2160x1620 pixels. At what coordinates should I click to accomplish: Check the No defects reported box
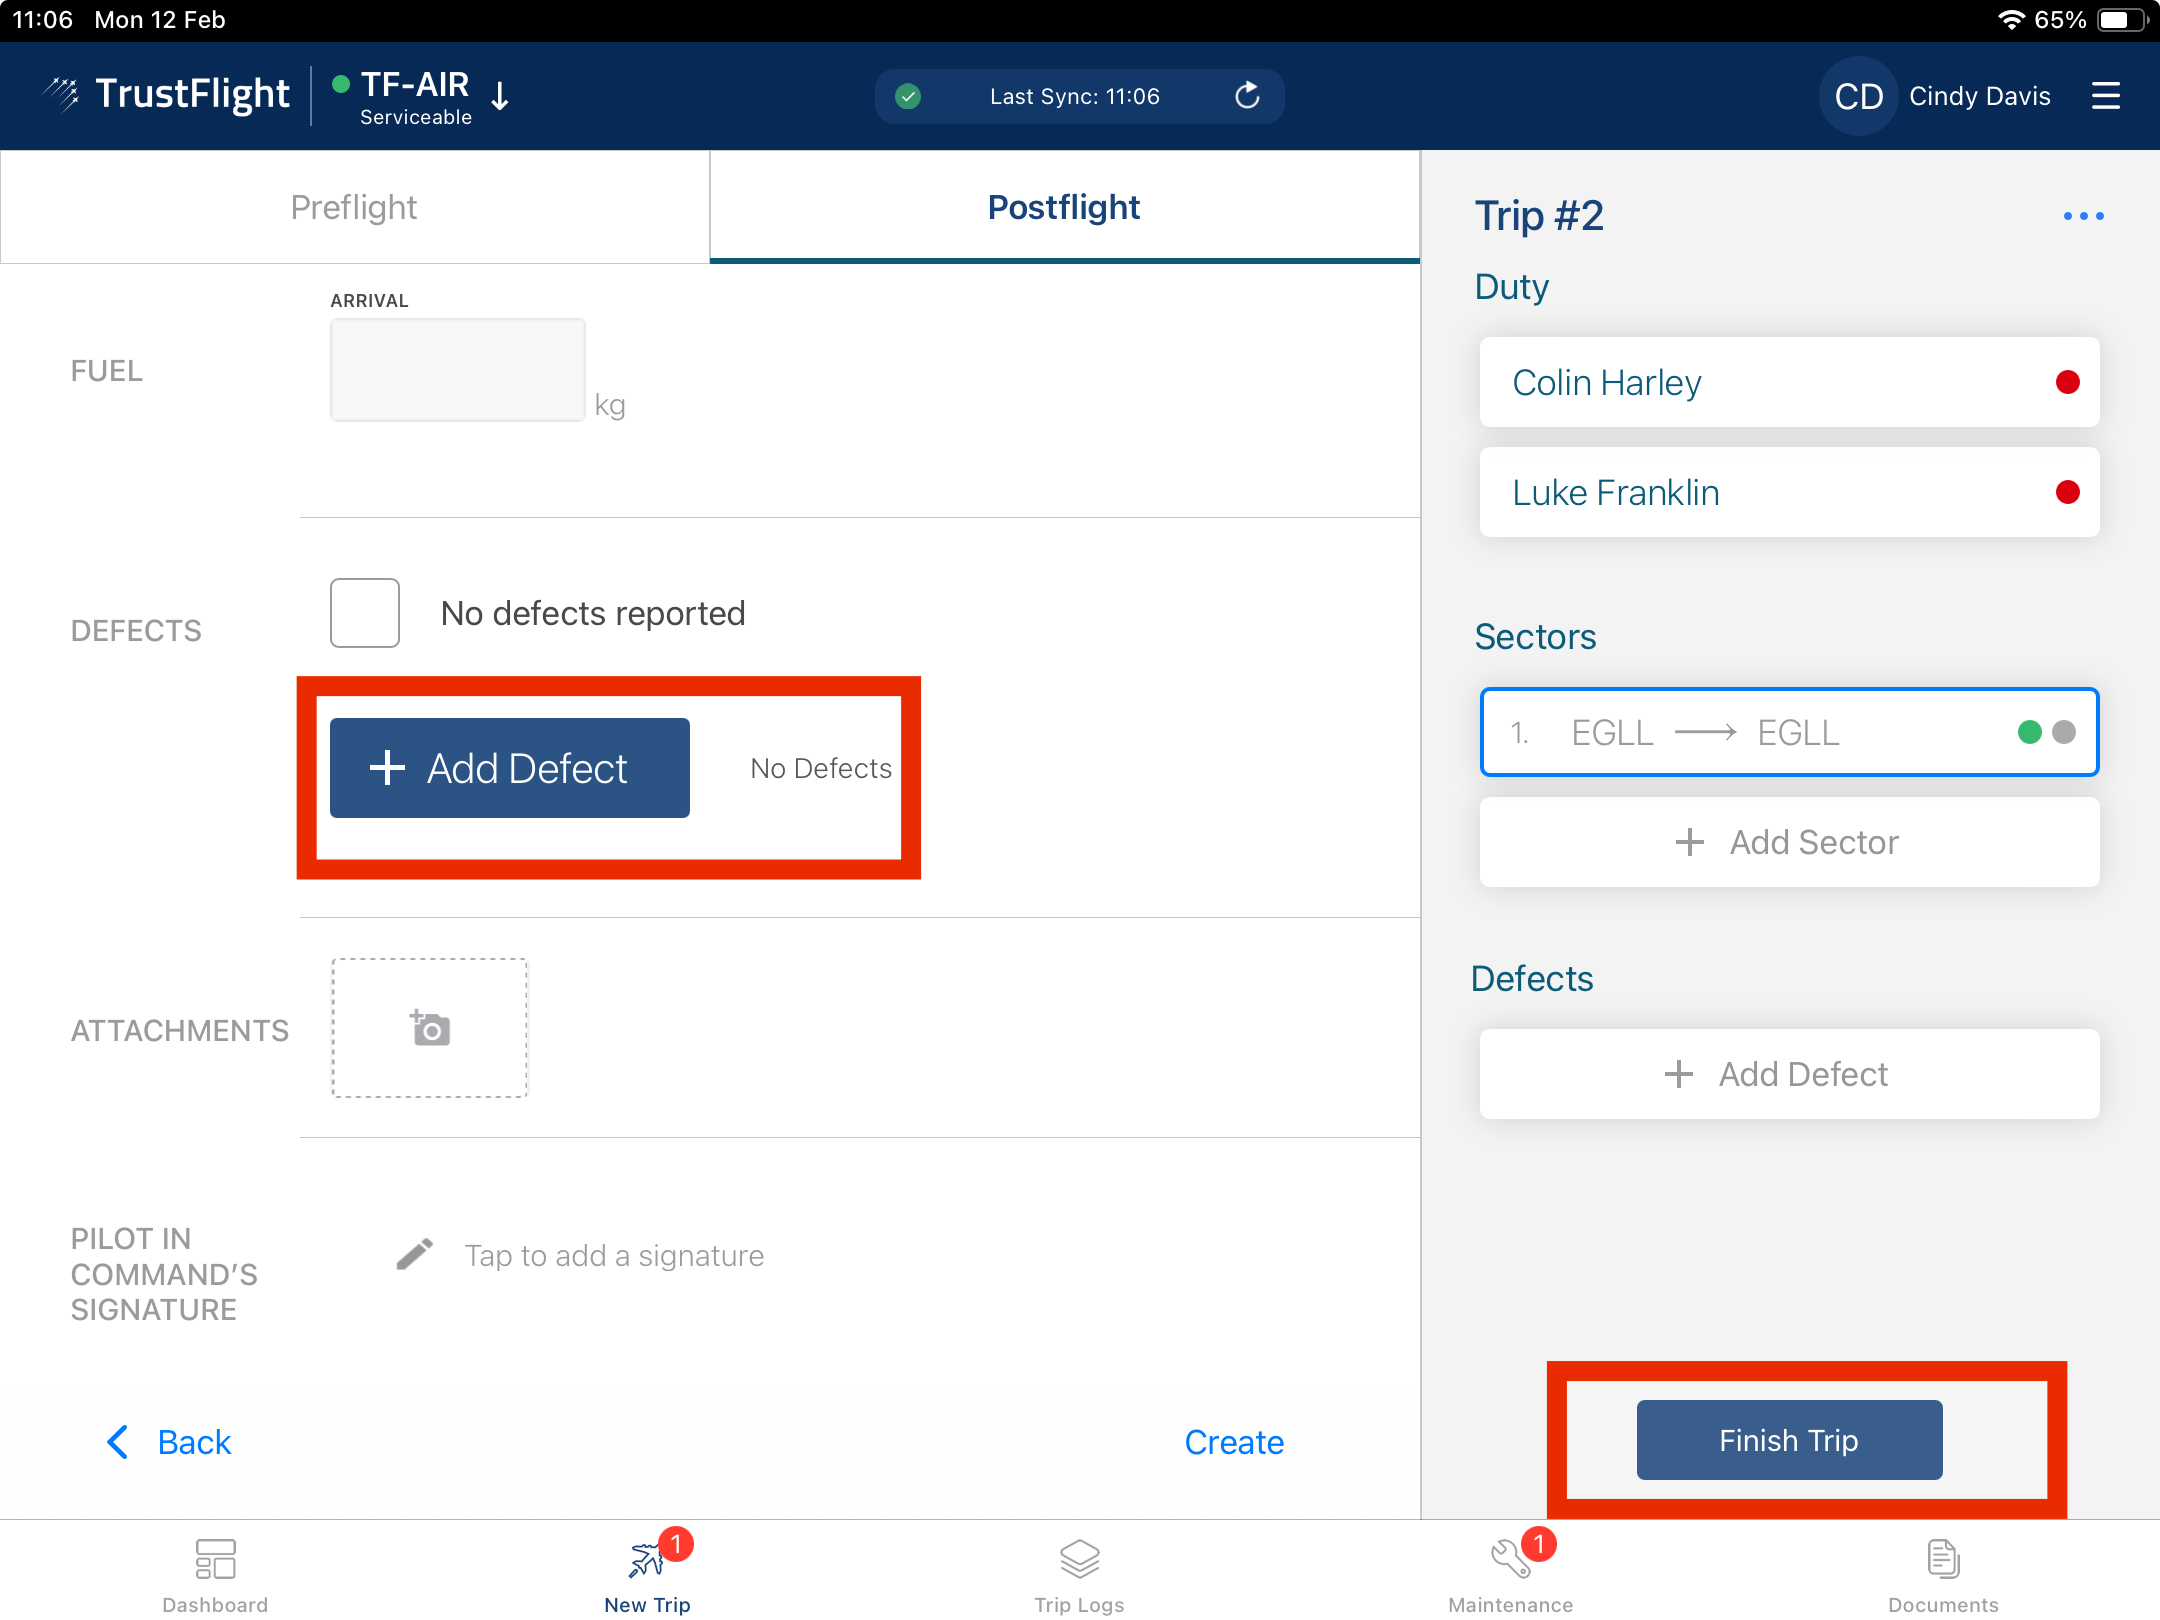click(365, 613)
